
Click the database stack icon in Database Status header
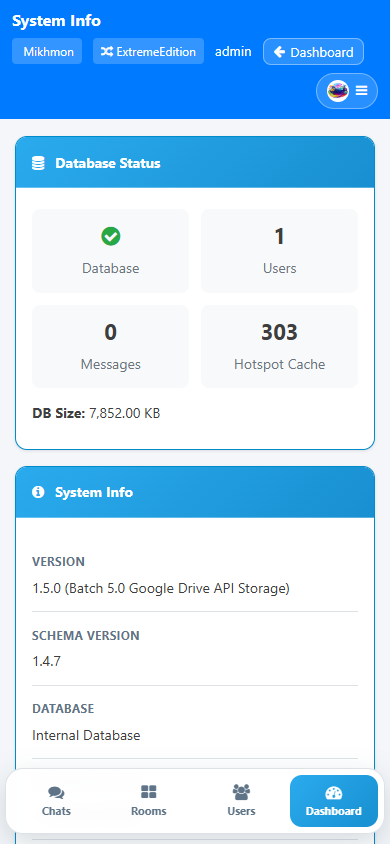coord(38,163)
